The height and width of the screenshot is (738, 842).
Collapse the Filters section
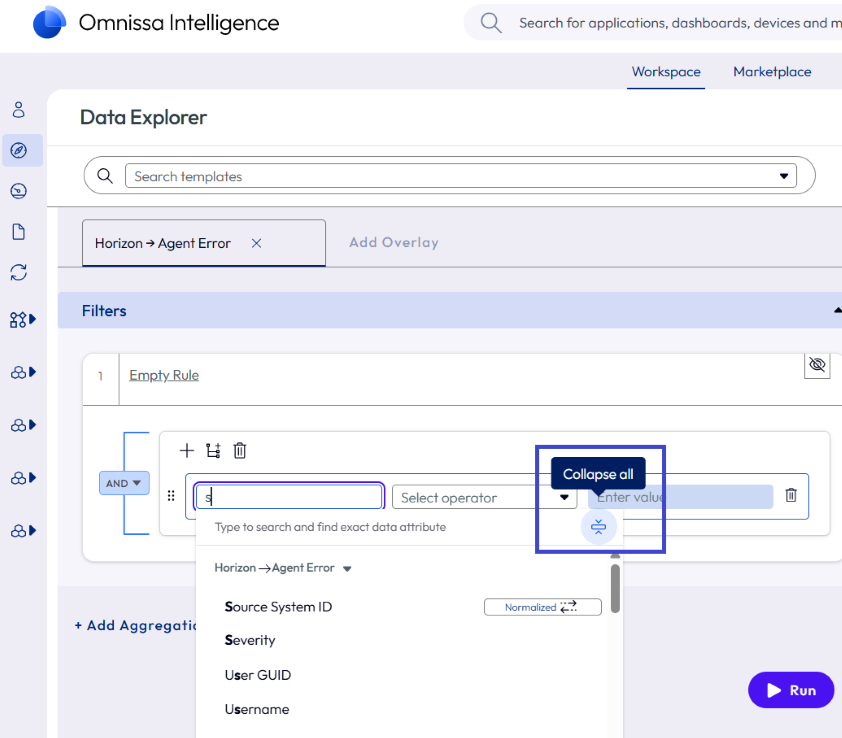tap(837, 310)
